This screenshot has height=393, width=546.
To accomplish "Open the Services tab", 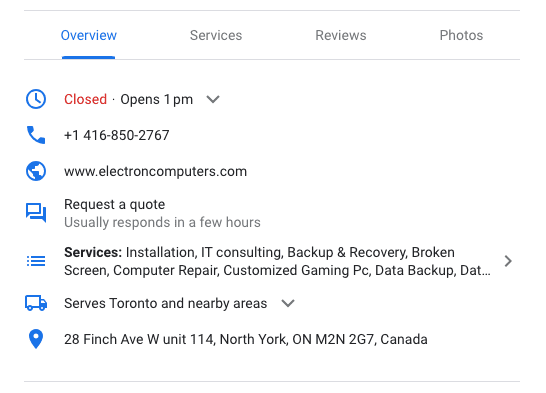I will coord(216,36).
